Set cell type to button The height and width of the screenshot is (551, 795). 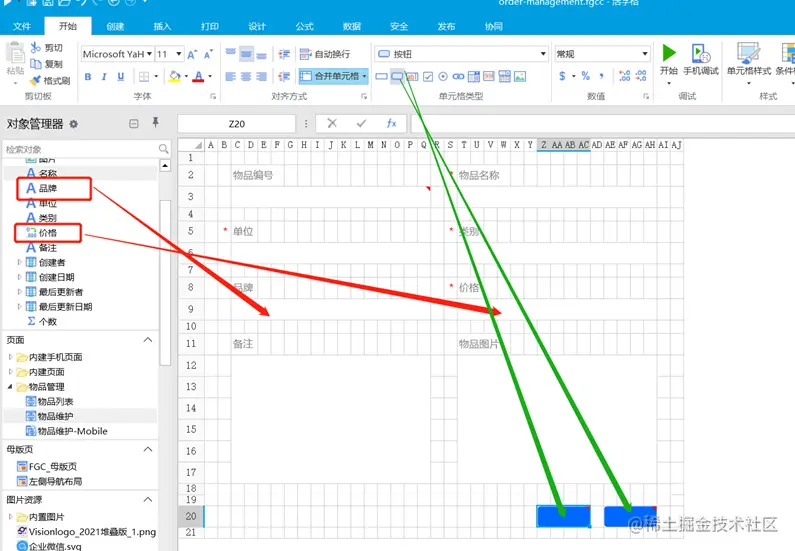pos(398,77)
